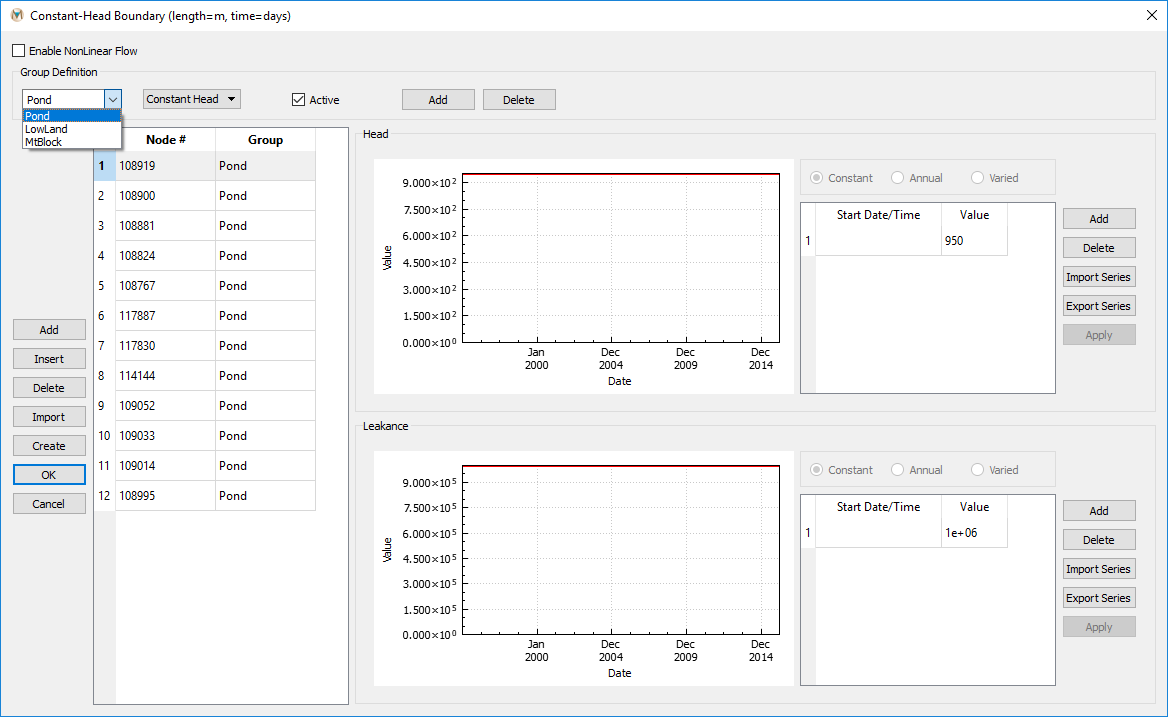
Task: Select node cell 108900
Action: coord(165,196)
